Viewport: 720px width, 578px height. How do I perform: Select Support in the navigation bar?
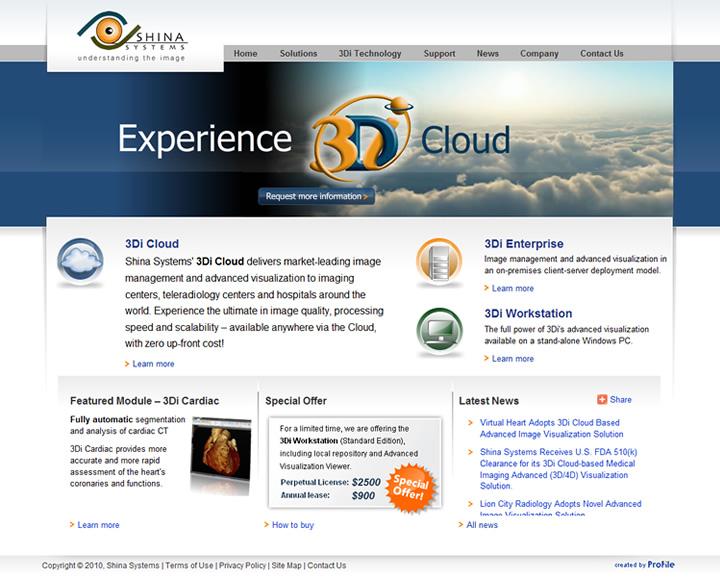(x=439, y=54)
